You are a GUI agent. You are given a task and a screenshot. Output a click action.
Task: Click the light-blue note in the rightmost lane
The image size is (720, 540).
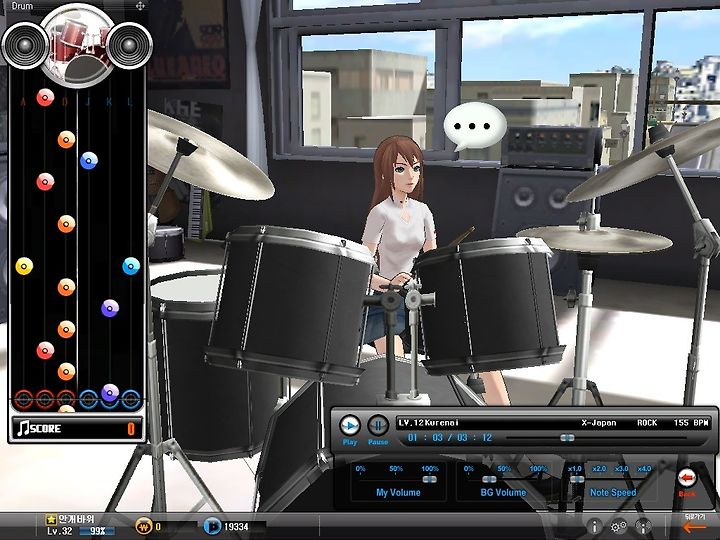pyautogui.click(x=131, y=266)
